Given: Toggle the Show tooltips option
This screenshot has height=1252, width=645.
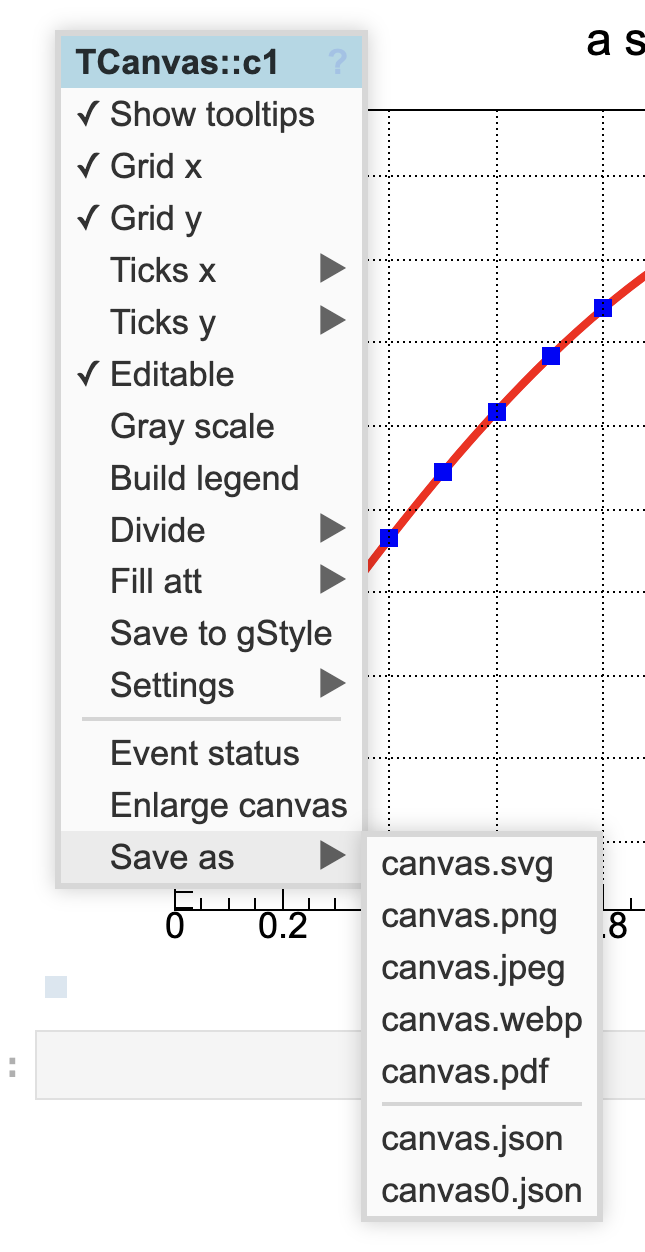Looking at the screenshot, I should point(211,115).
